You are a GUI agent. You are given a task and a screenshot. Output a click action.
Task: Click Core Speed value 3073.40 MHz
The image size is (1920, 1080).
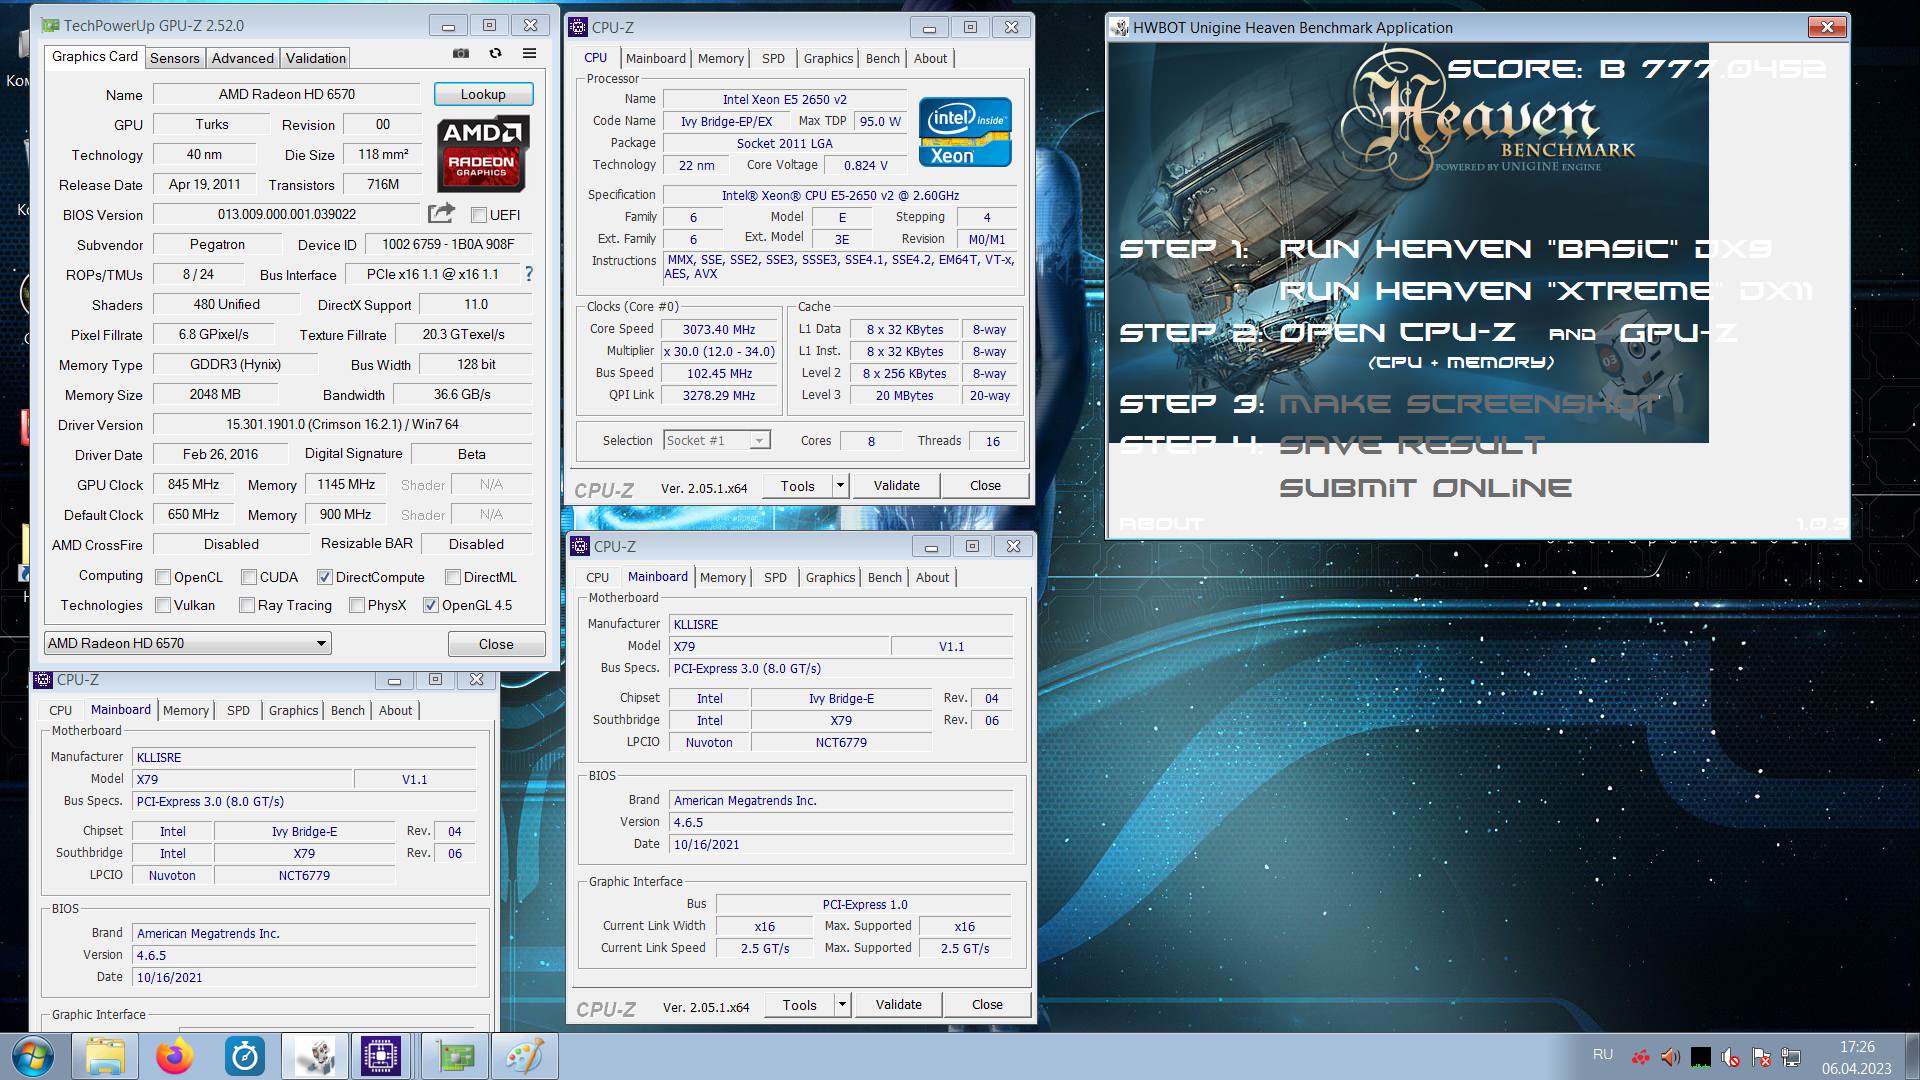pos(719,329)
